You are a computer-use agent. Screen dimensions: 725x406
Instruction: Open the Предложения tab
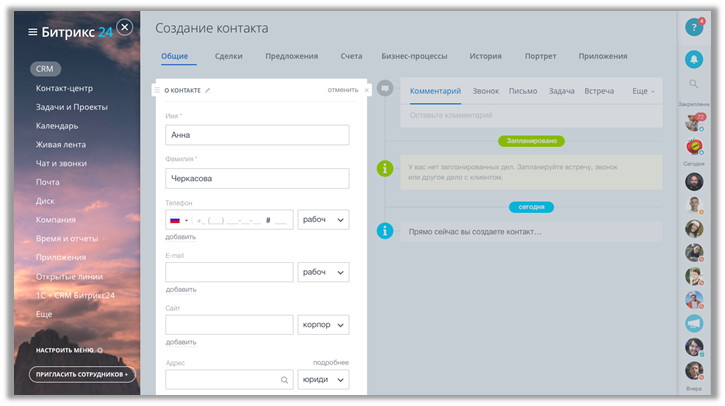click(x=291, y=56)
